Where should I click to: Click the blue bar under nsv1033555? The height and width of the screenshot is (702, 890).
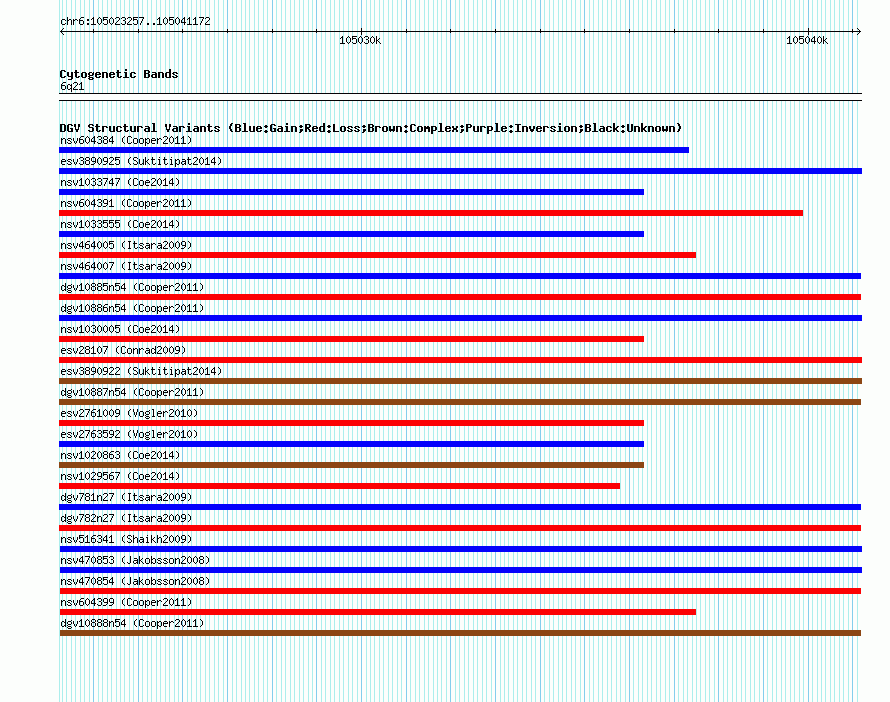click(352, 234)
